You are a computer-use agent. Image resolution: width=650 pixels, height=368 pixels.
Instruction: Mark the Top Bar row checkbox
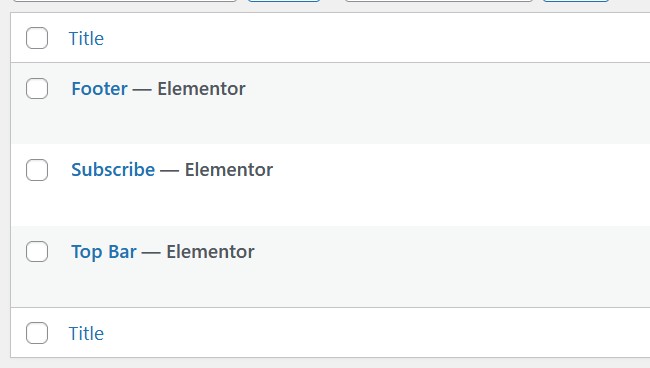coord(37,251)
